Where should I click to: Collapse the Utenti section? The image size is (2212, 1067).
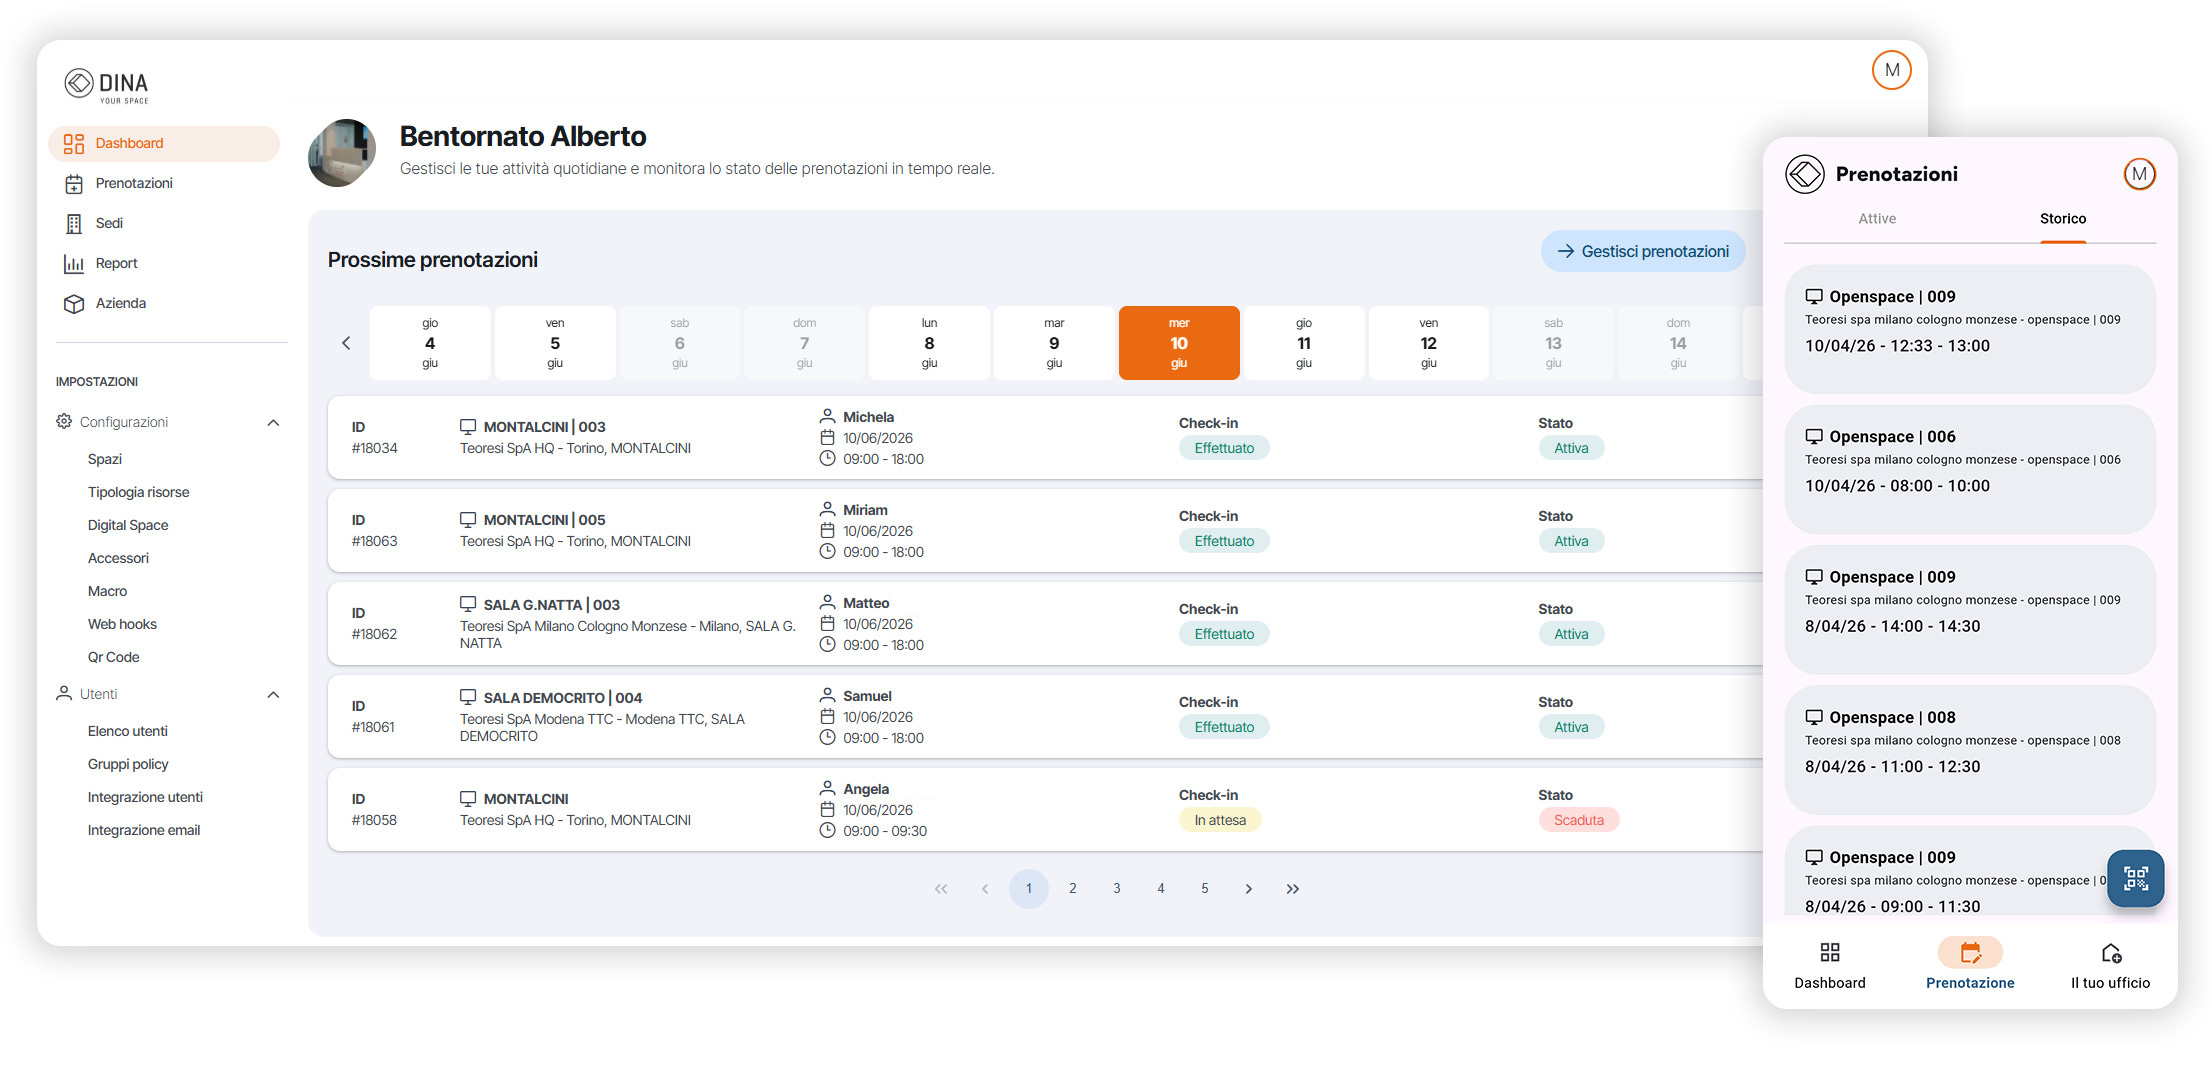(x=273, y=695)
